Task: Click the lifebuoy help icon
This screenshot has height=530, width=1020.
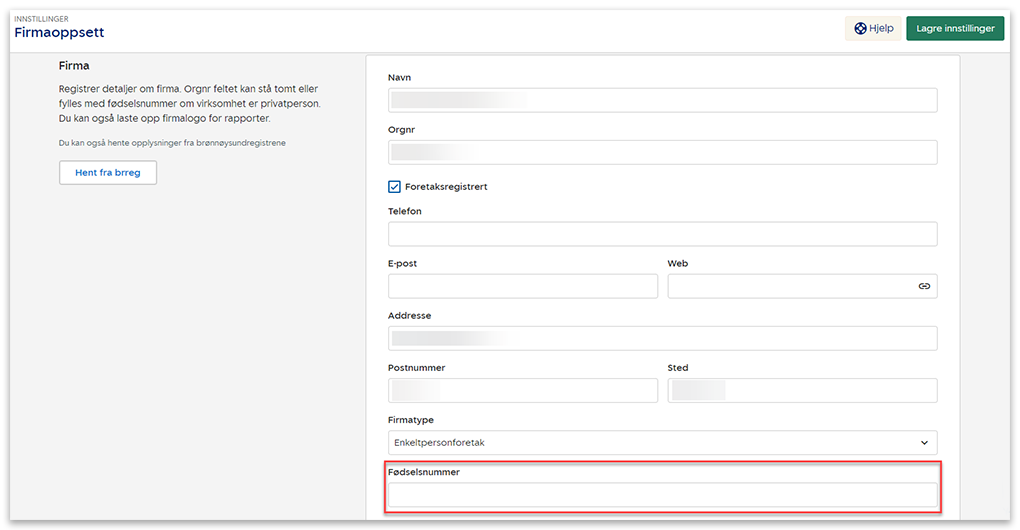Action: tap(860, 29)
